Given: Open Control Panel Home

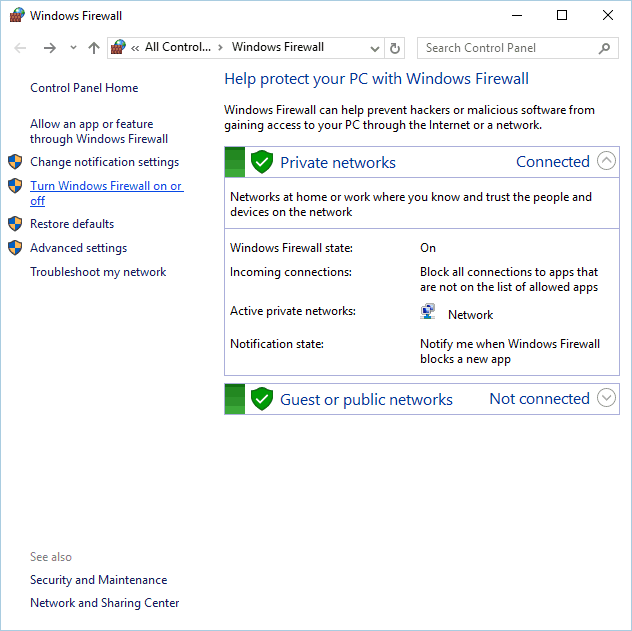Looking at the screenshot, I should pos(84,88).
